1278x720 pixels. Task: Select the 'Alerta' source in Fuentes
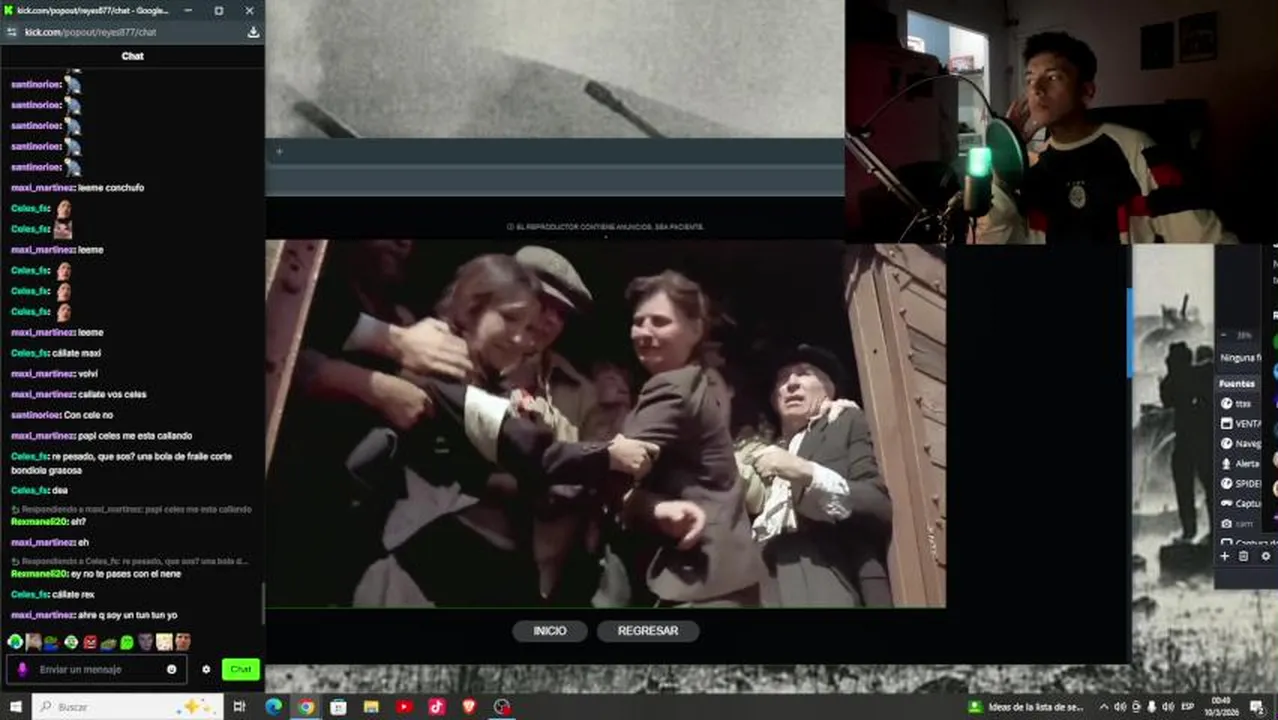pyautogui.click(x=1241, y=463)
